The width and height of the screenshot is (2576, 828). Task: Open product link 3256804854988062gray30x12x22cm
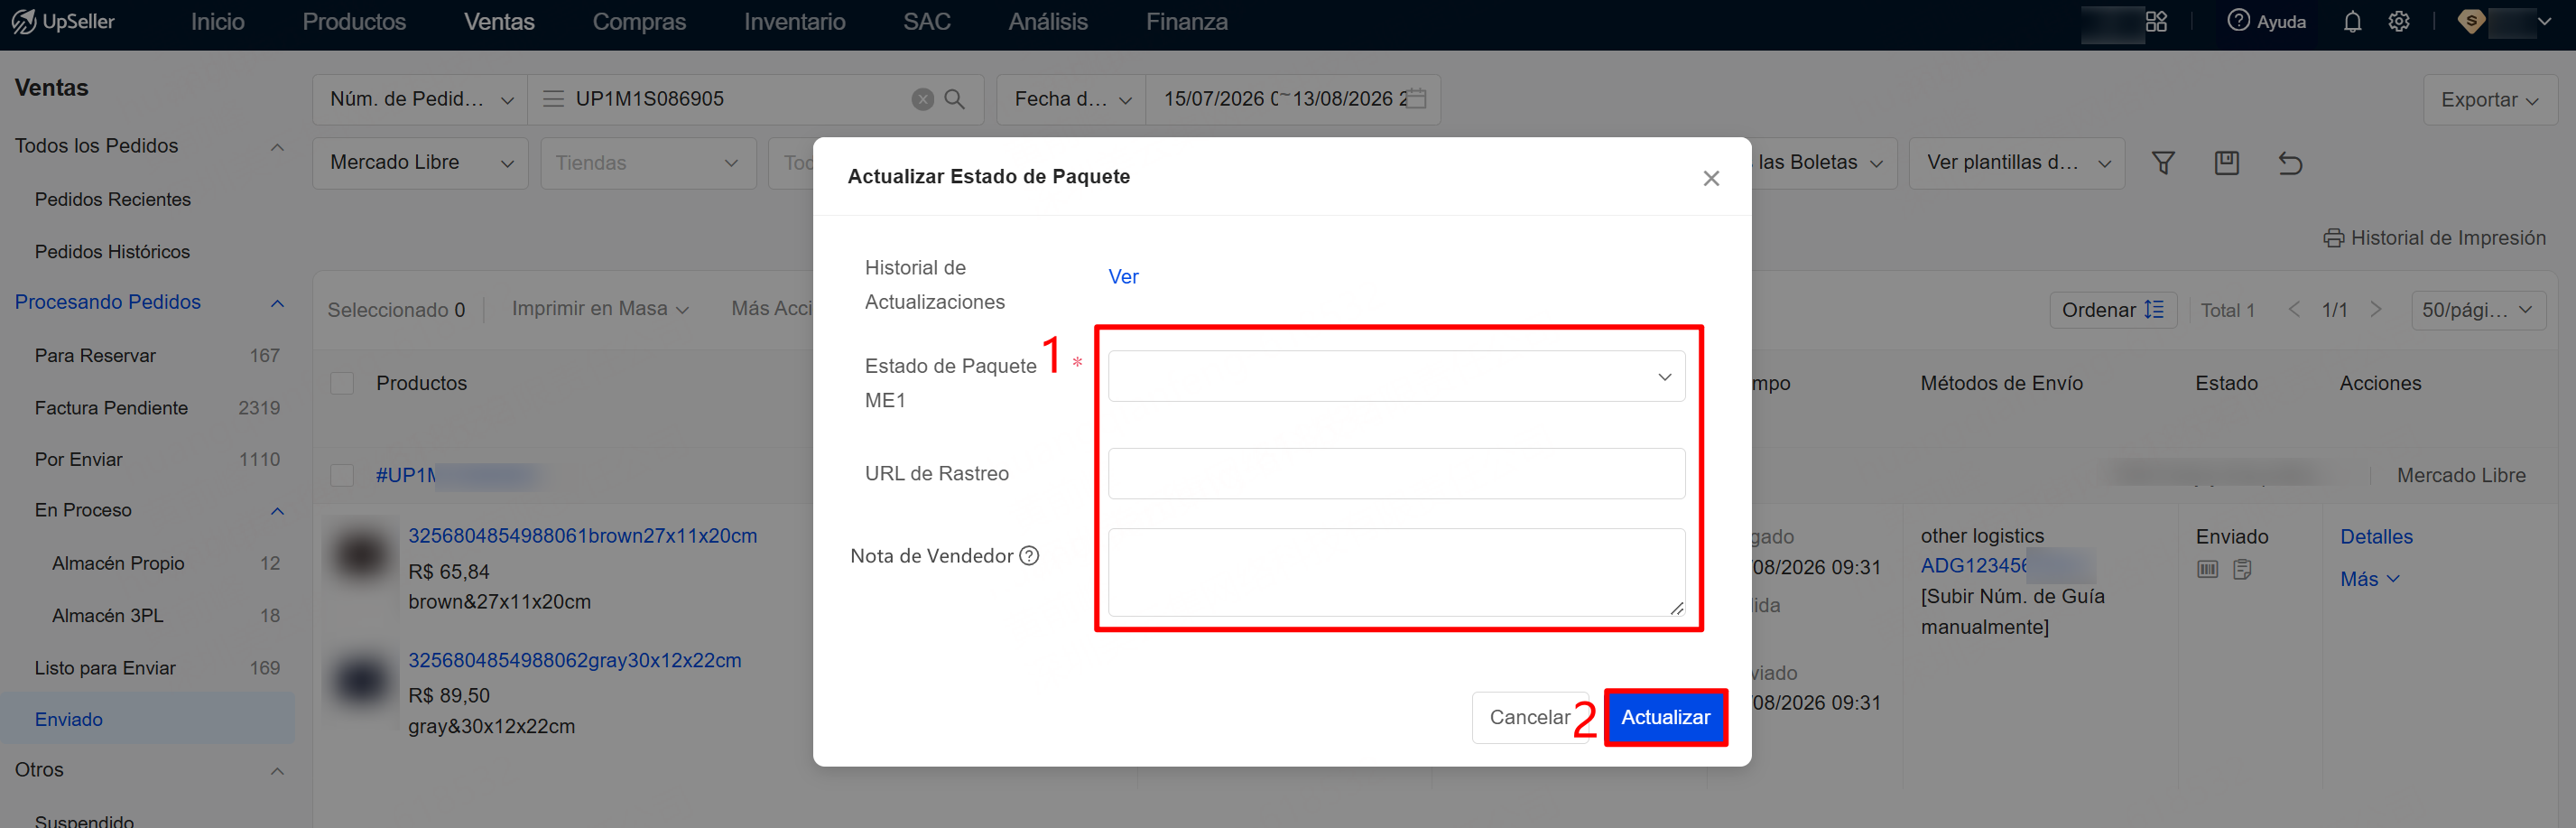pos(574,660)
